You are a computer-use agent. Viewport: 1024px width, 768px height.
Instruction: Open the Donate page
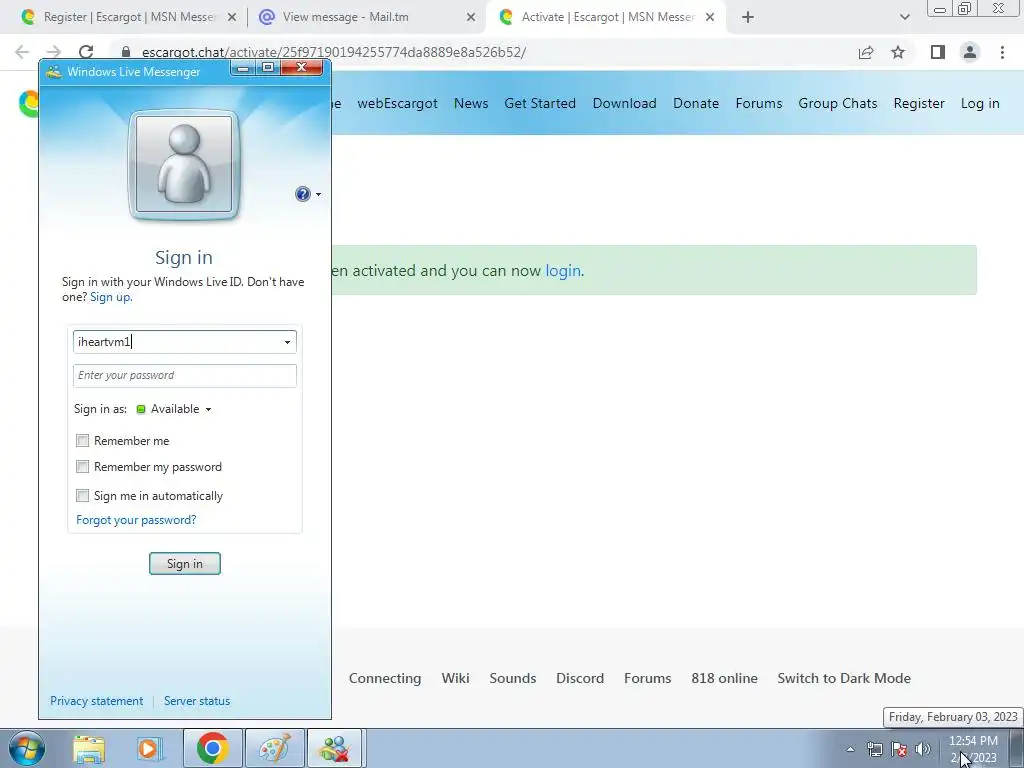(696, 103)
